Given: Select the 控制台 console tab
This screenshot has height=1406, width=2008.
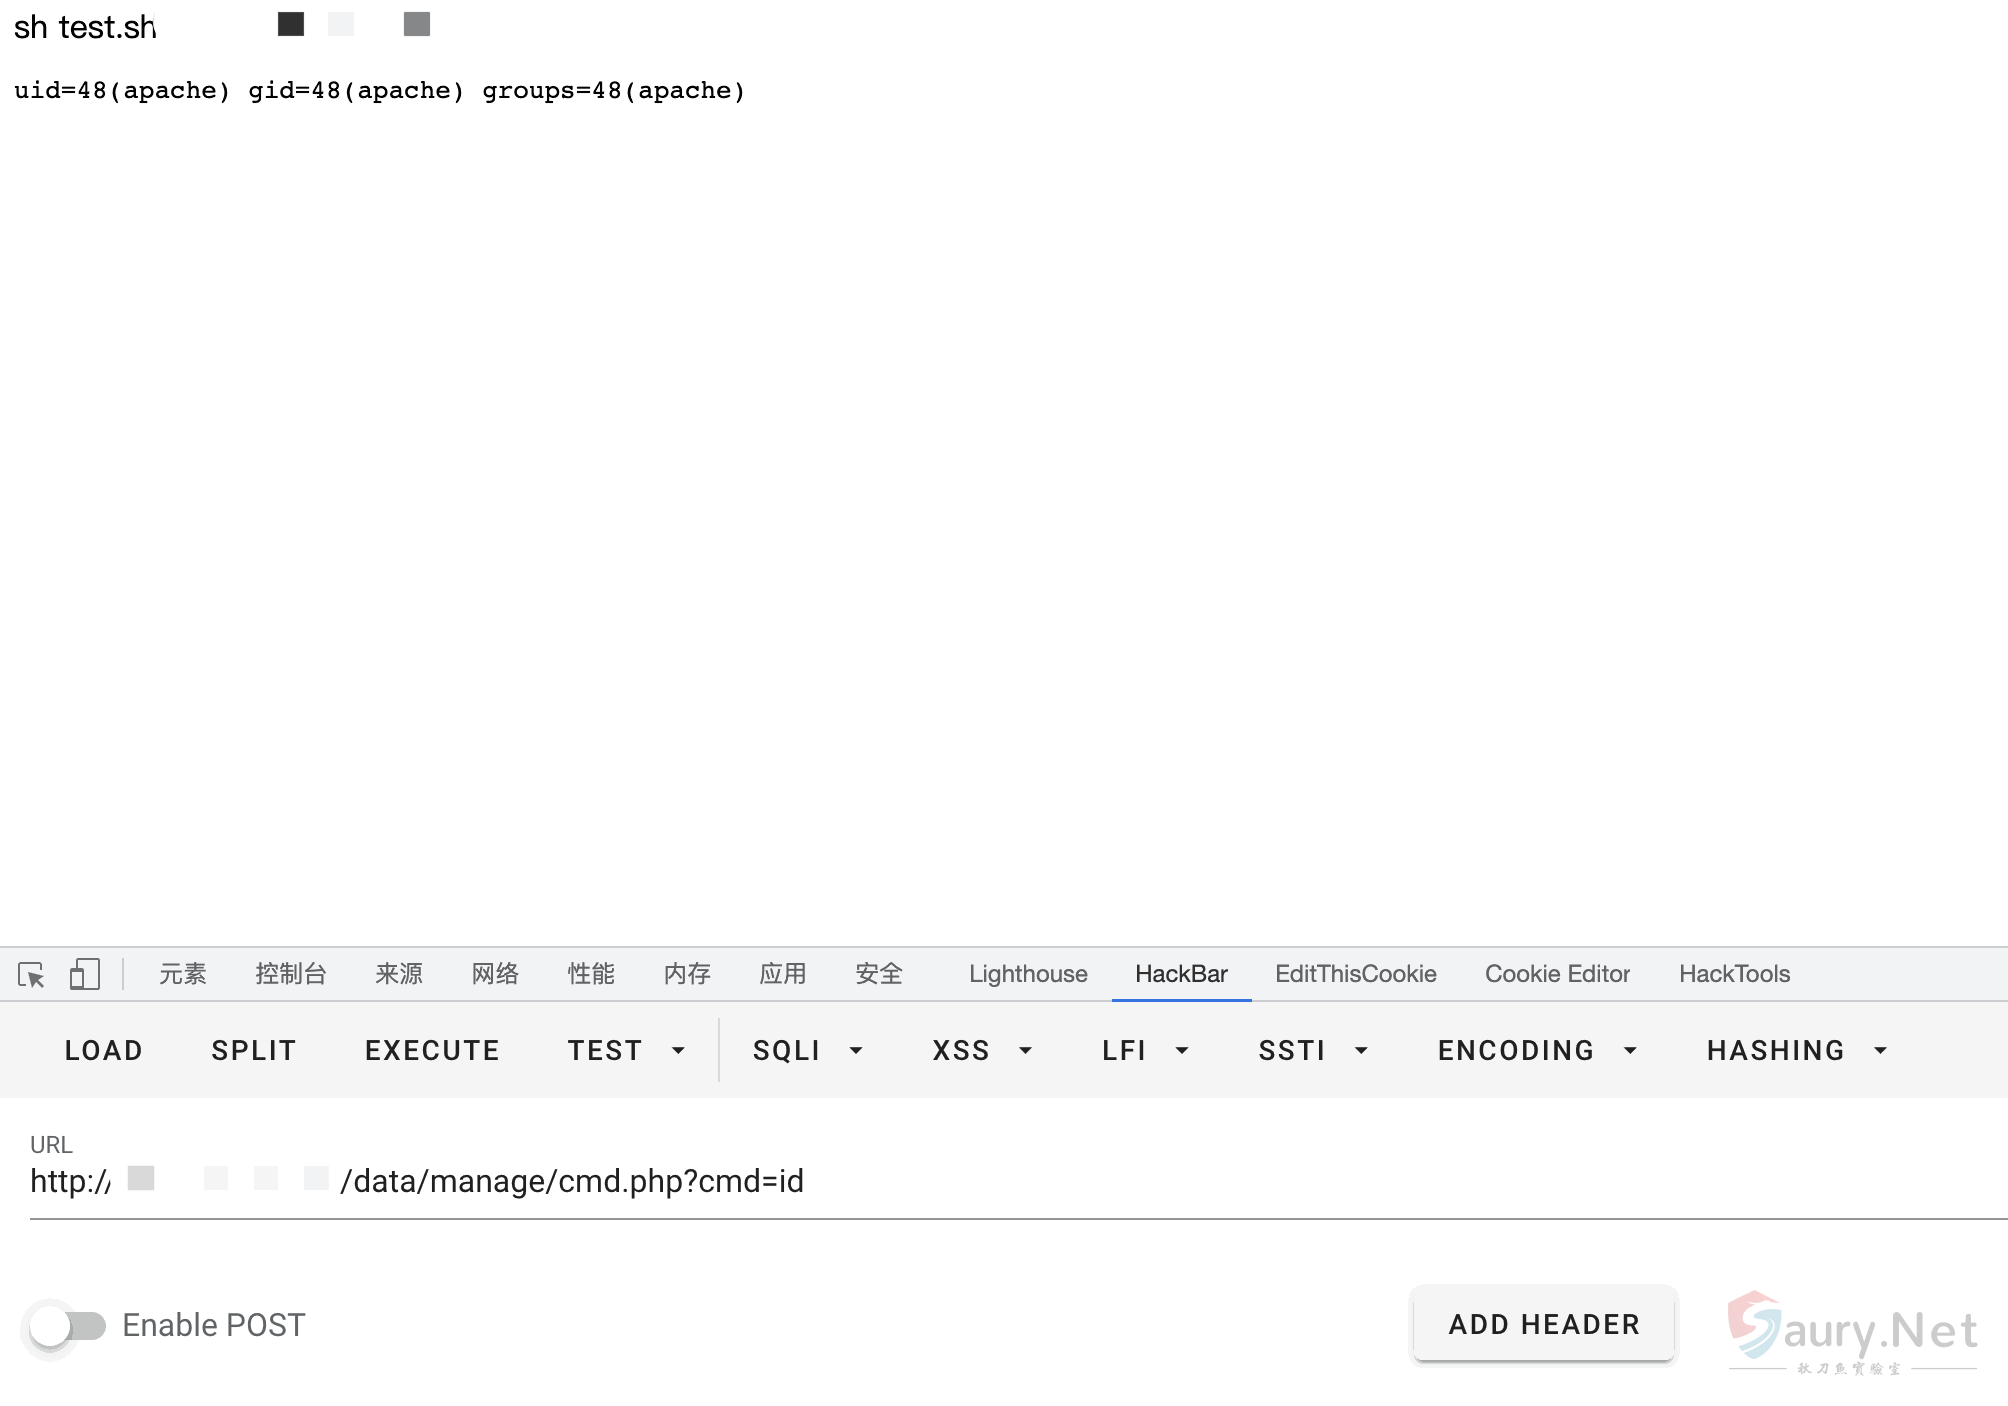Looking at the screenshot, I should coord(290,974).
